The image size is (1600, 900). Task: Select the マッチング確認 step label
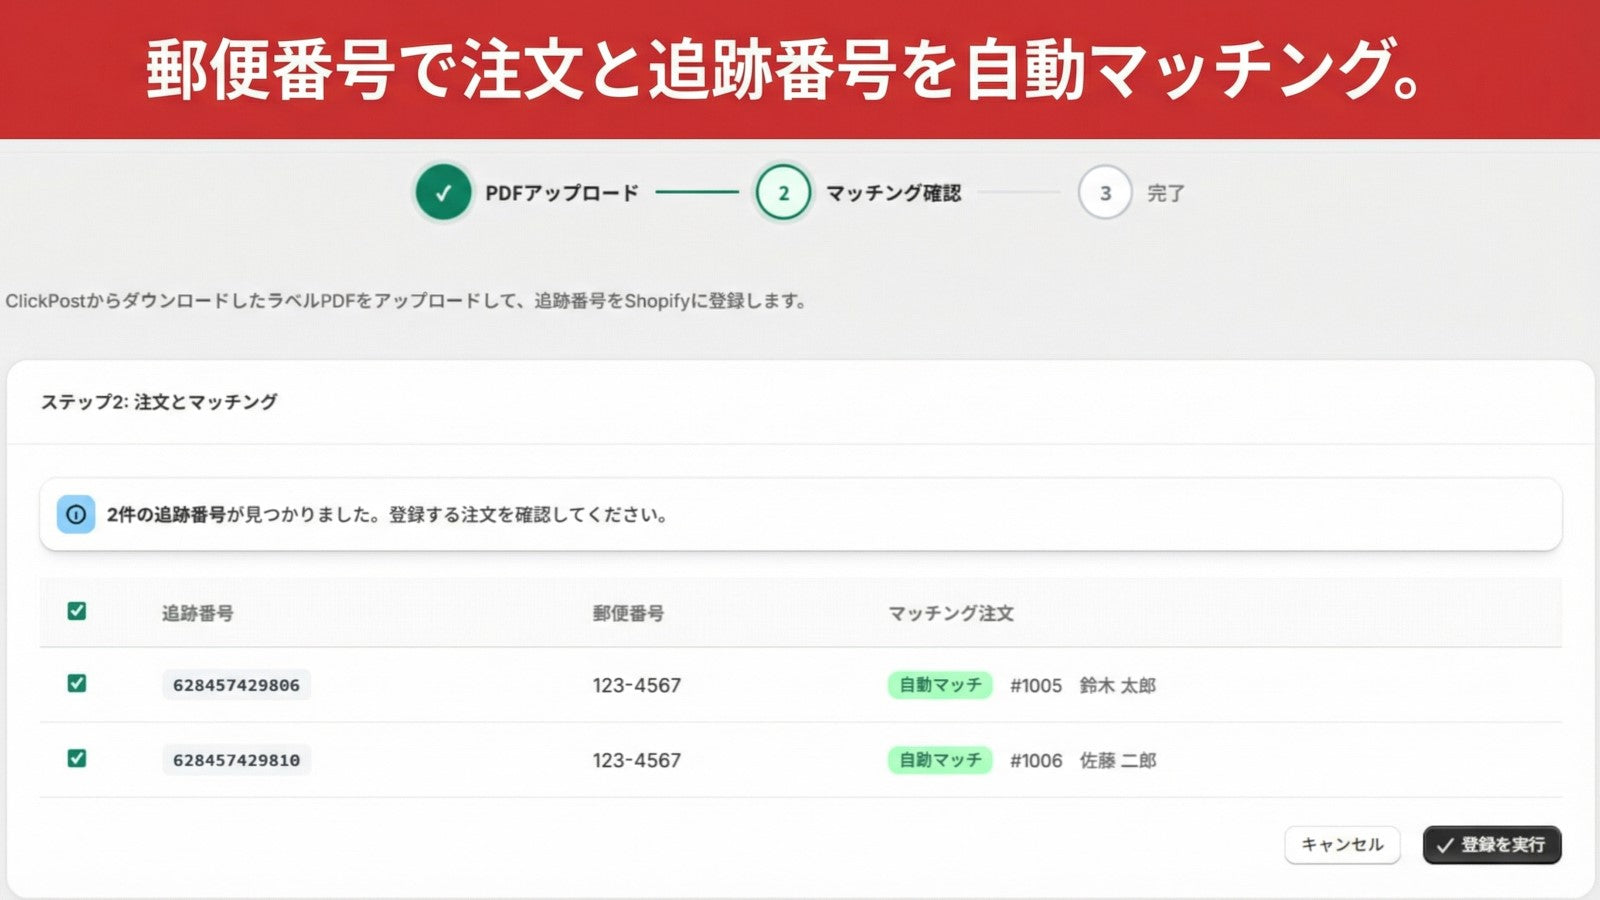(x=894, y=193)
